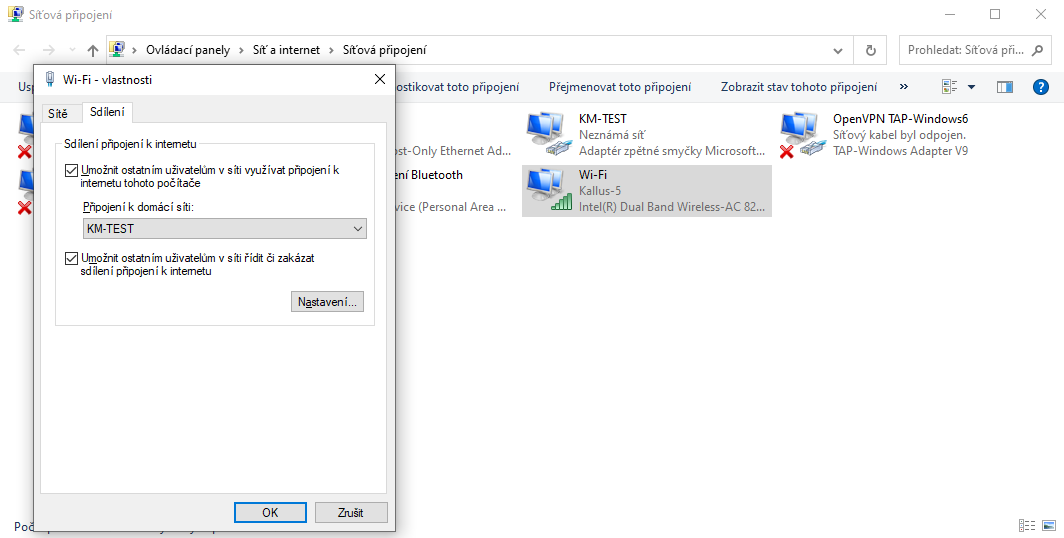
Task: Switch to the Sdílení tab
Action: 107,112
